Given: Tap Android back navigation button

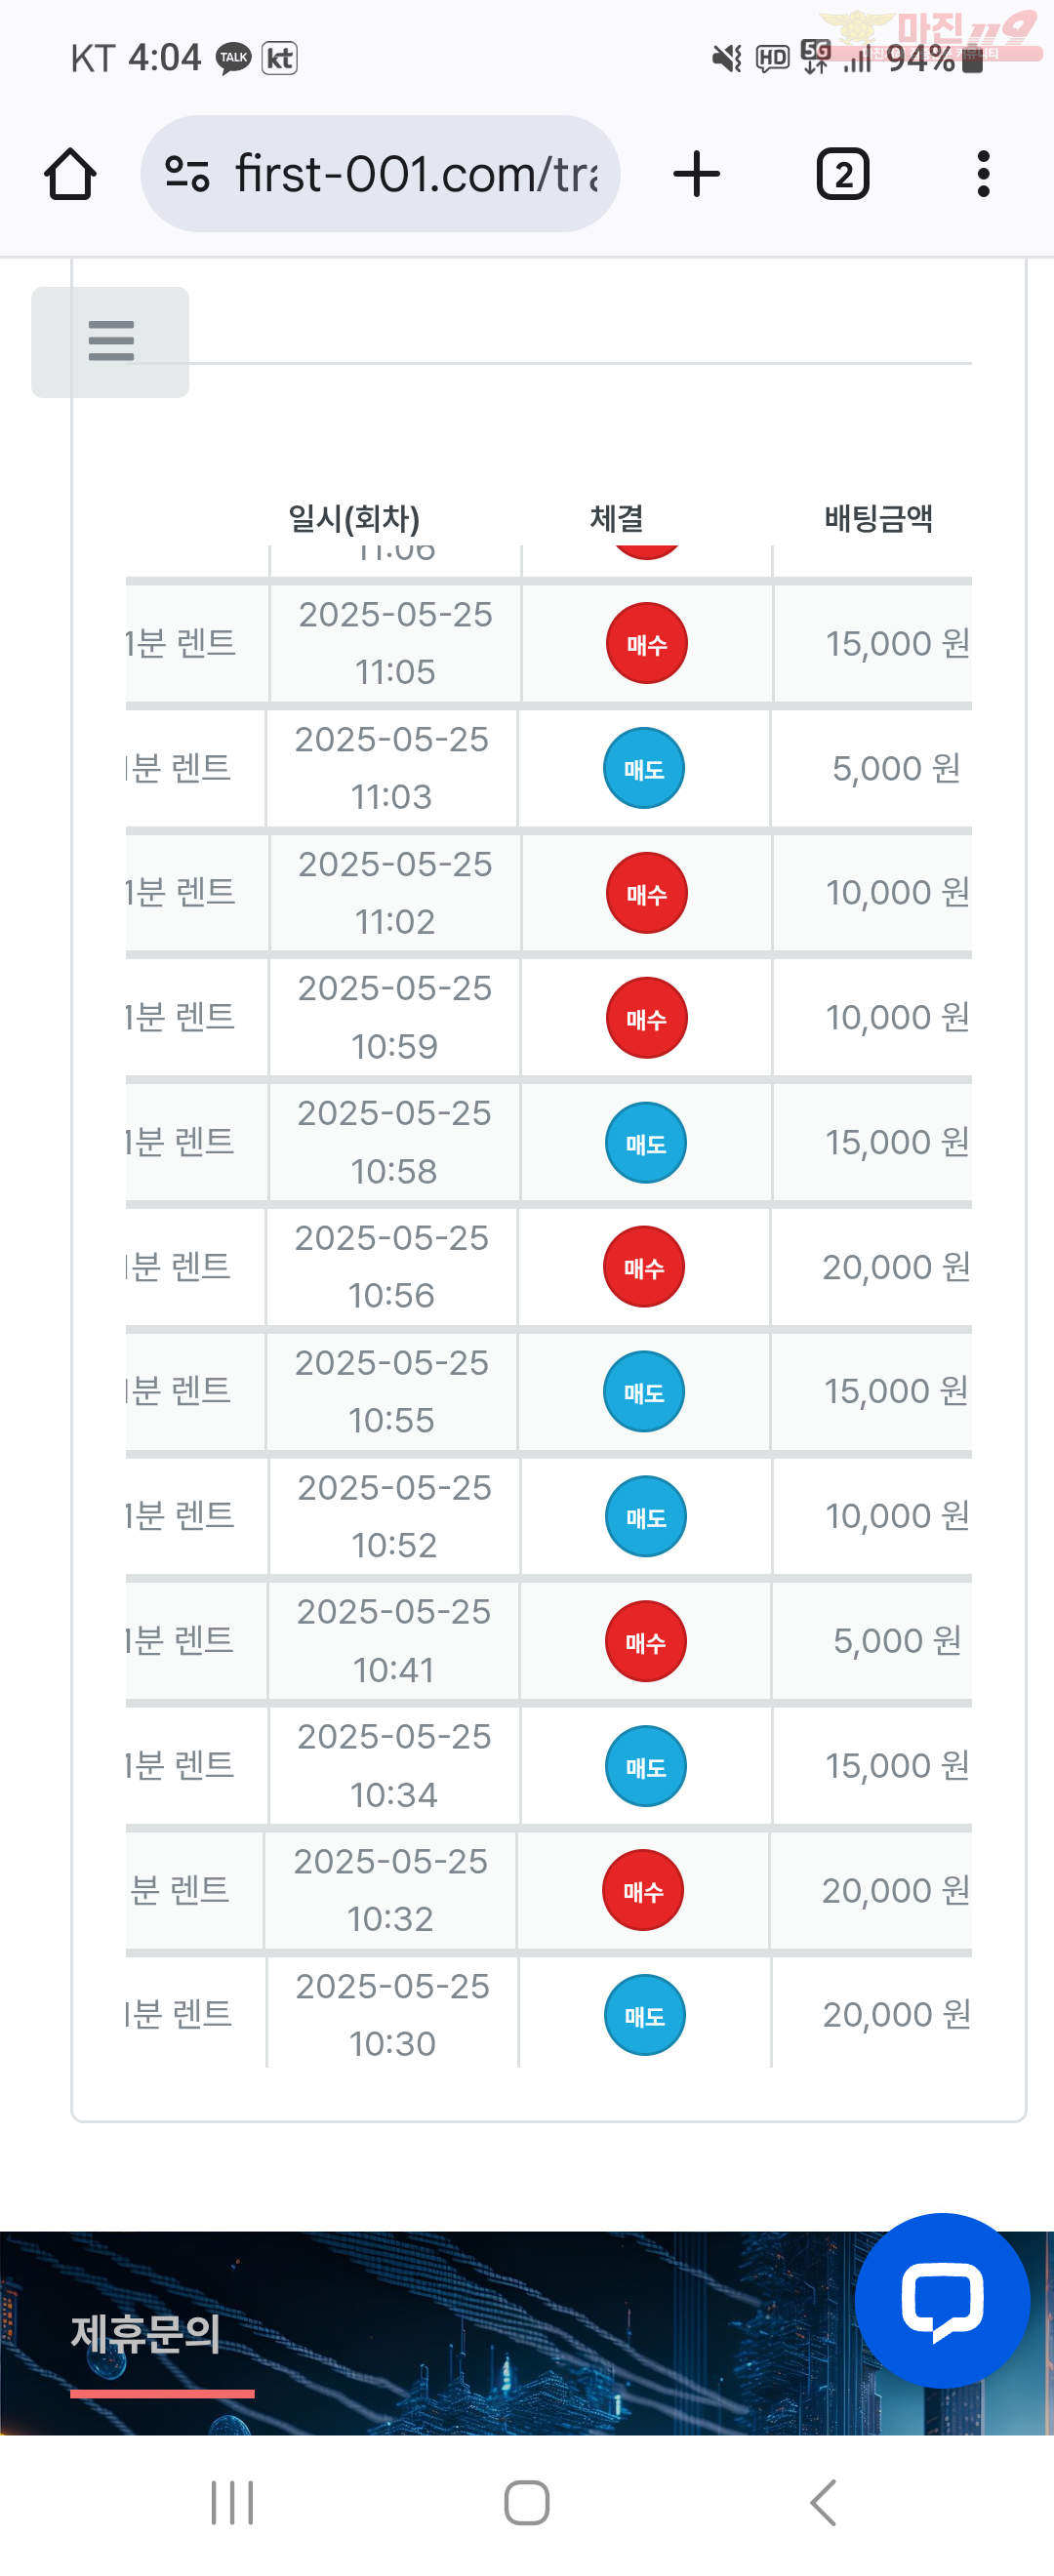Looking at the screenshot, I should pyautogui.click(x=822, y=2502).
